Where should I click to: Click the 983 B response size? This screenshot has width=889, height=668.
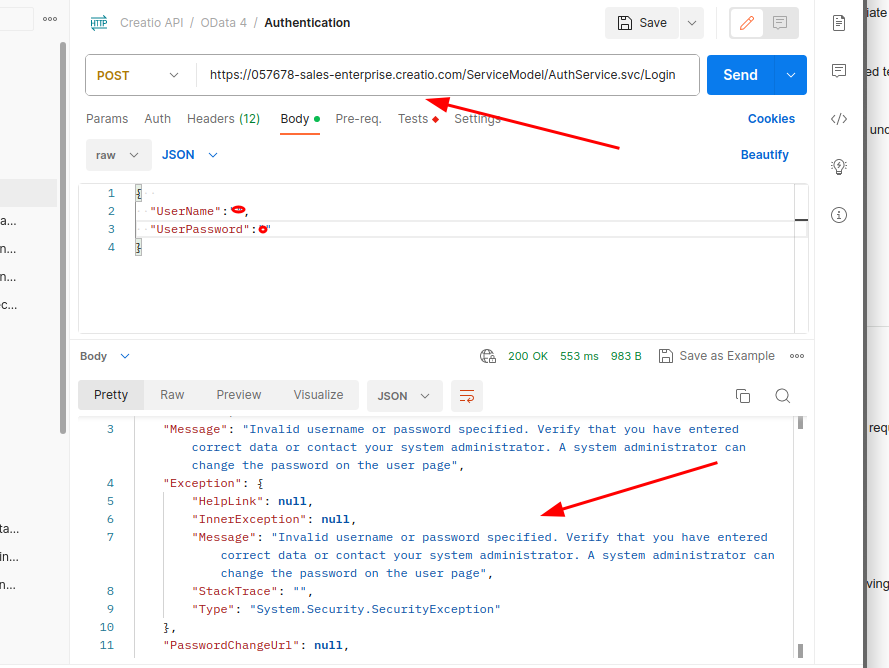[626, 356]
